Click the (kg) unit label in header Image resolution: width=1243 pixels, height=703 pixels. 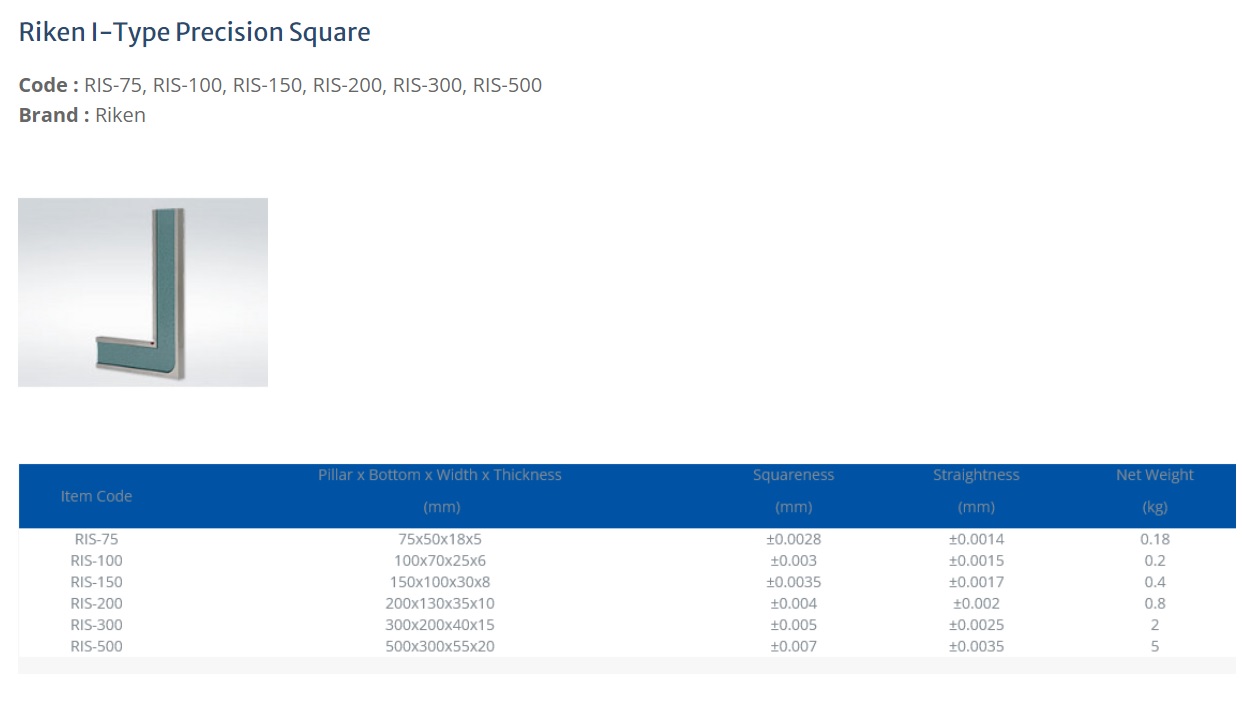[x=1155, y=507]
